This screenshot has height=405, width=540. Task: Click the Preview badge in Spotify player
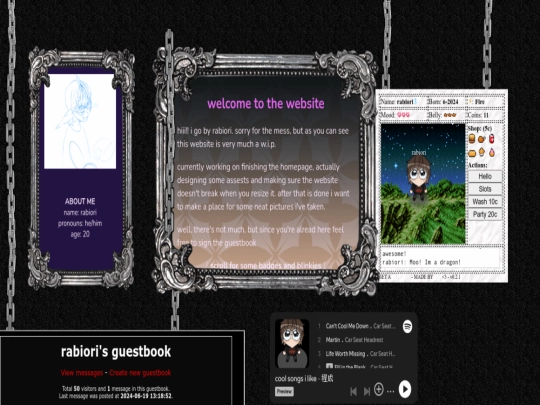click(x=284, y=391)
